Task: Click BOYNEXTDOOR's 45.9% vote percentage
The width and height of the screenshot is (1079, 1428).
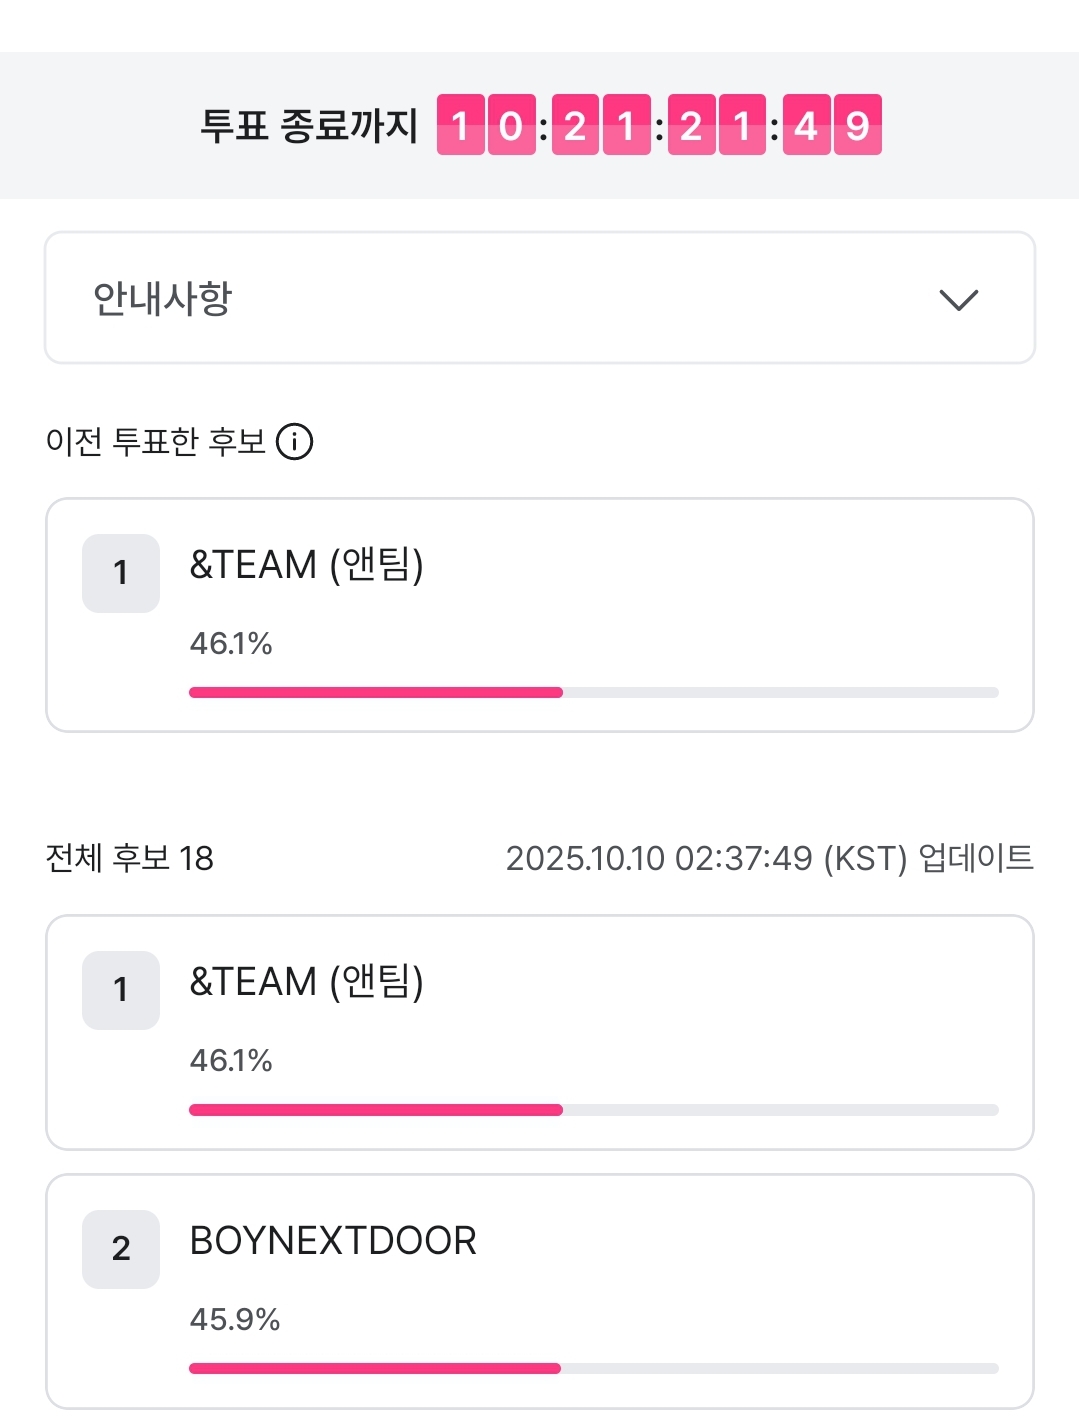Action: tap(235, 1319)
